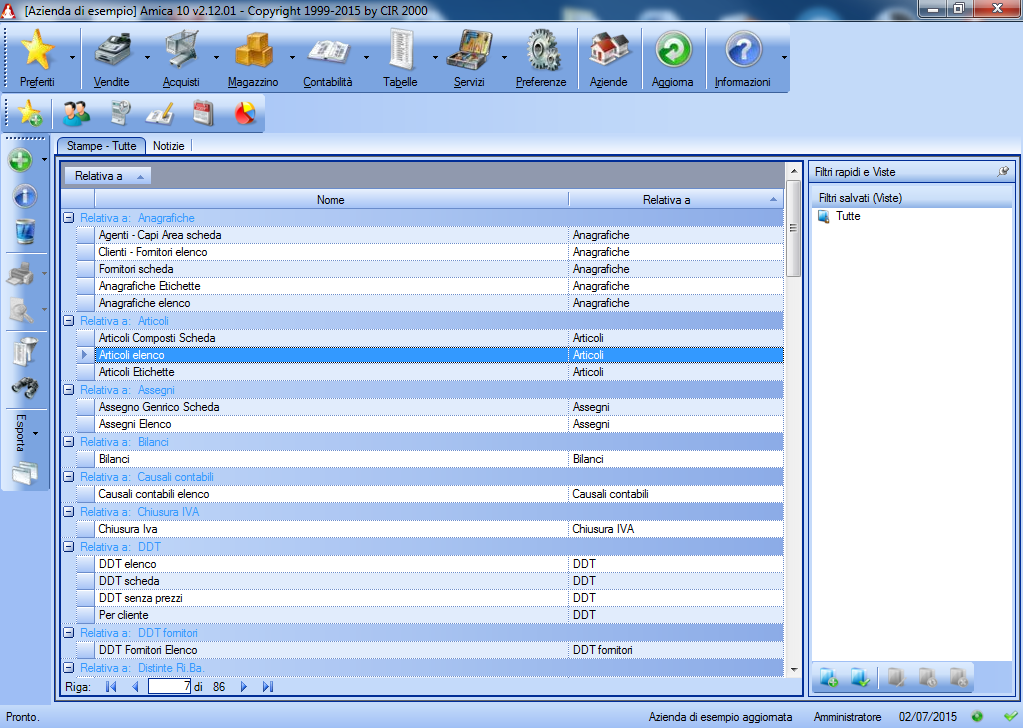Click the add new view icon with plus
The width and height of the screenshot is (1023, 728).
pyautogui.click(x=829, y=678)
